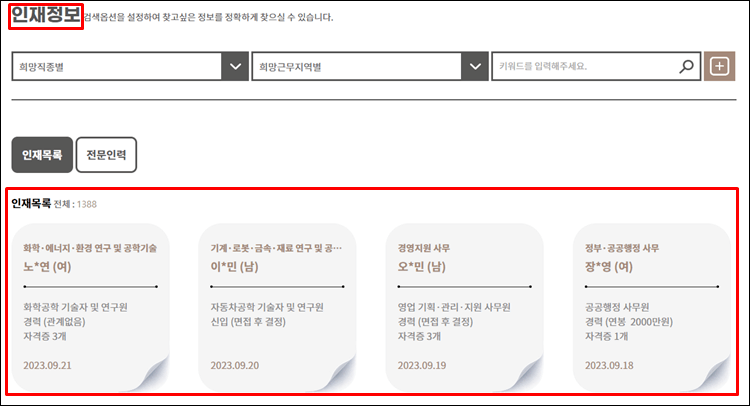Open the 오*민 (남) talent card

coord(464,307)
